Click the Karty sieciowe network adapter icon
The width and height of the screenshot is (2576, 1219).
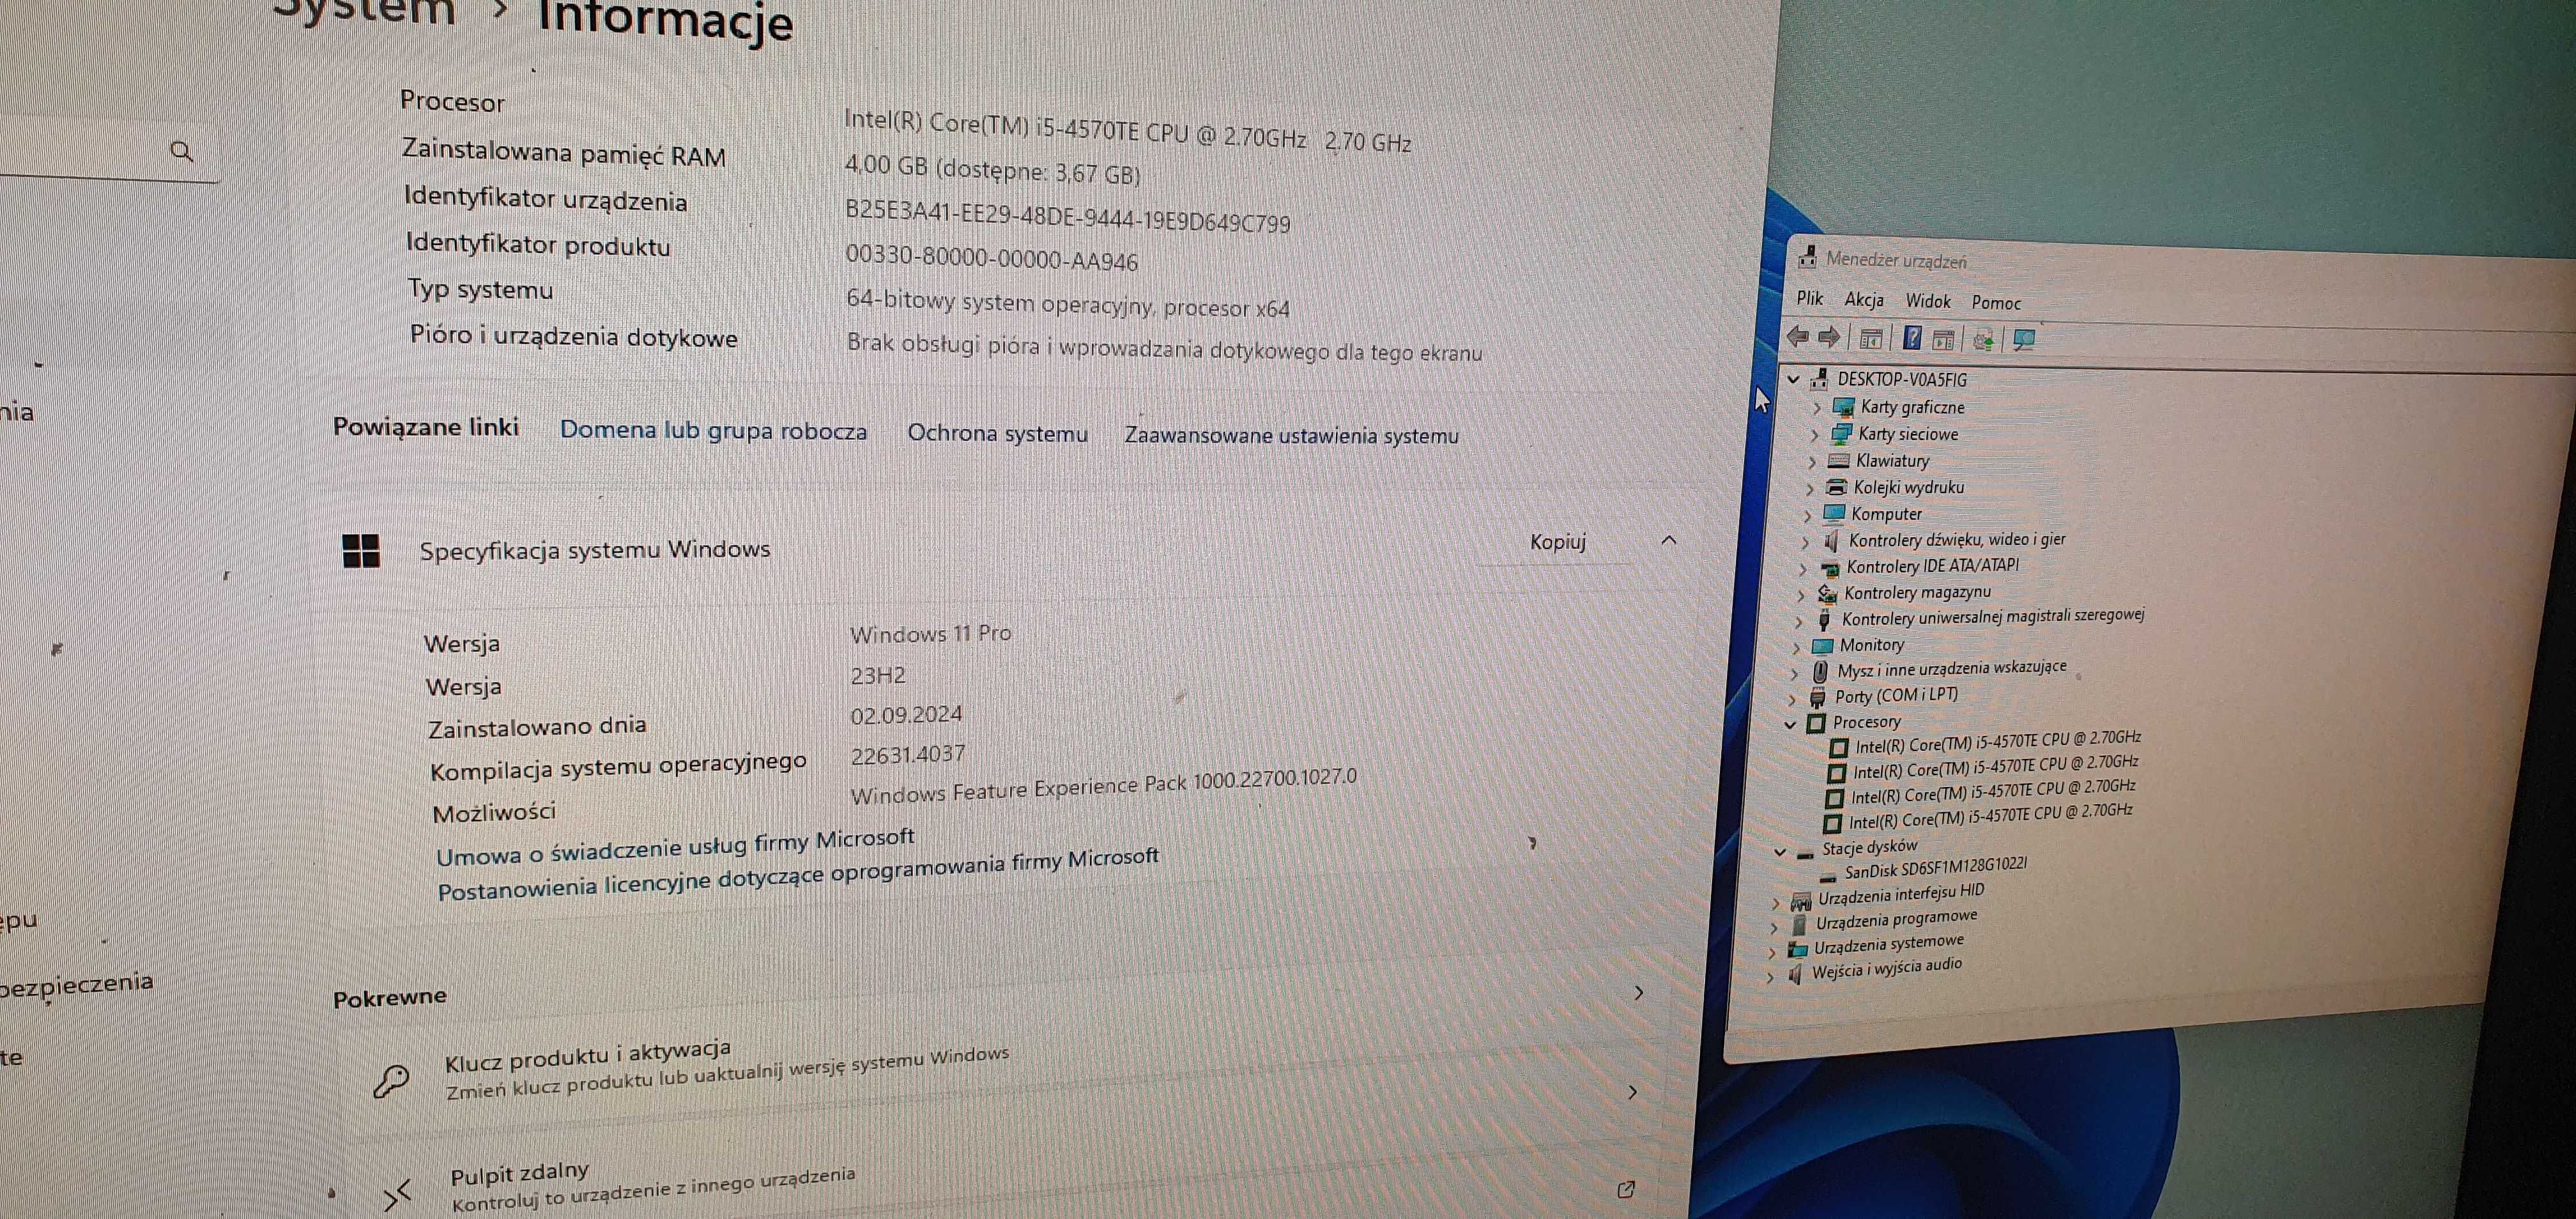[x=1840, y=434]
